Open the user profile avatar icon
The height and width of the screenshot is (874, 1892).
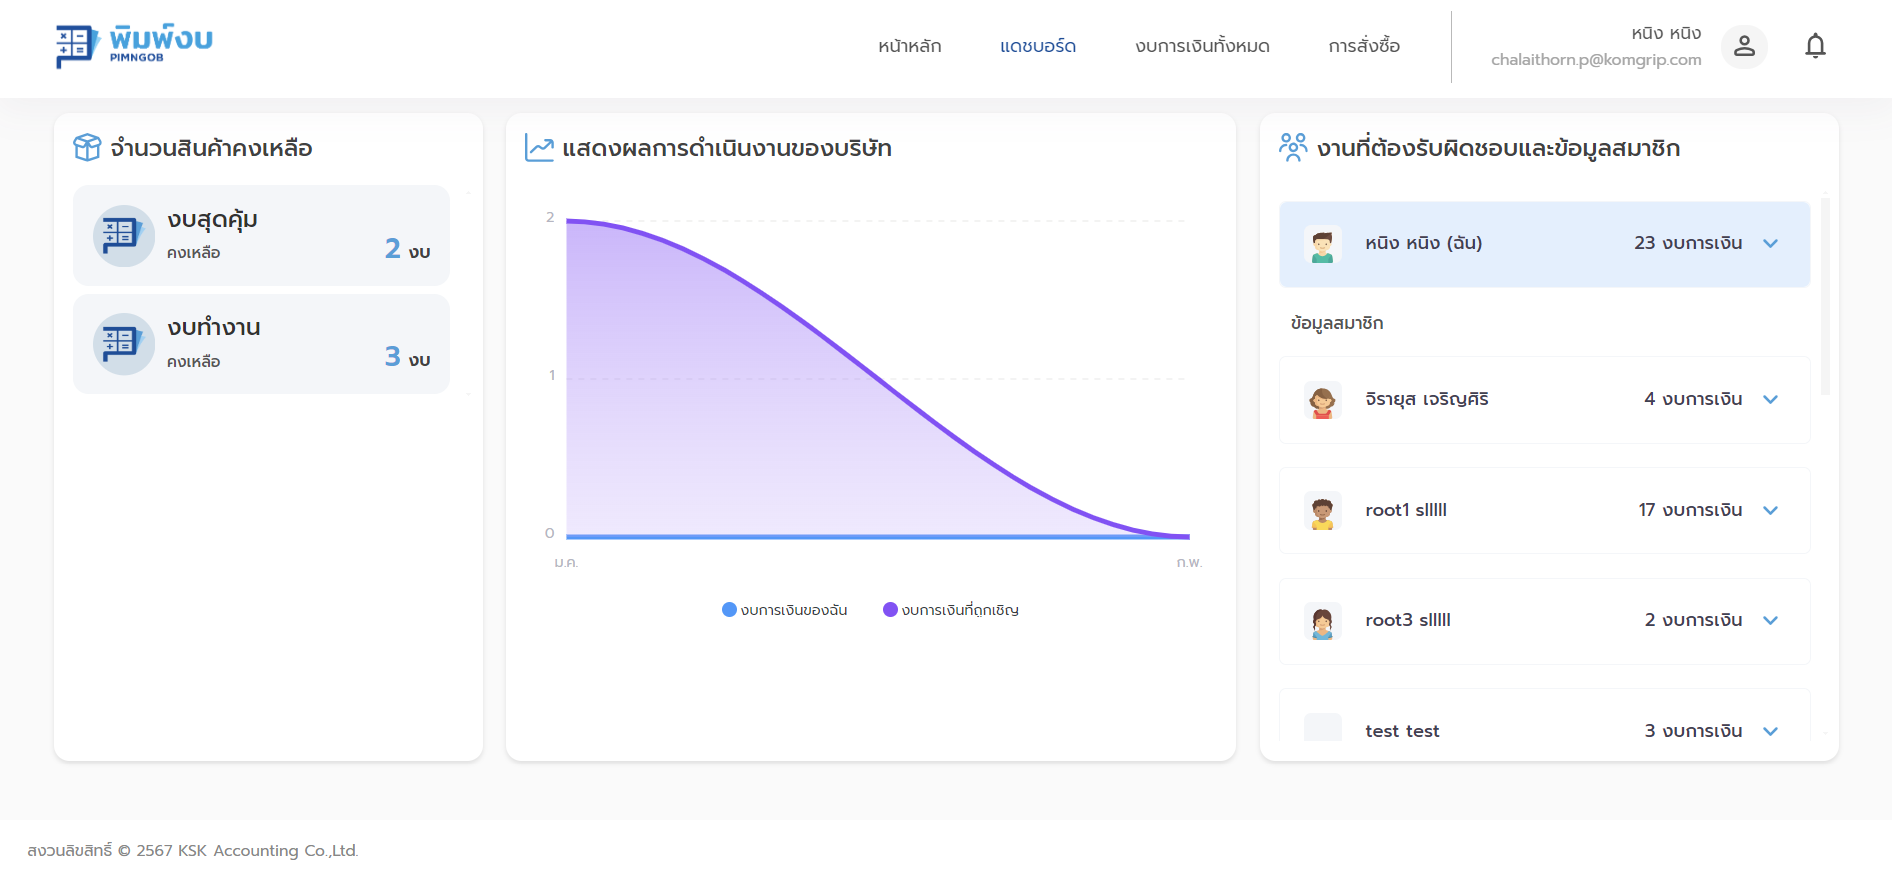click(x=1744, y=46)
